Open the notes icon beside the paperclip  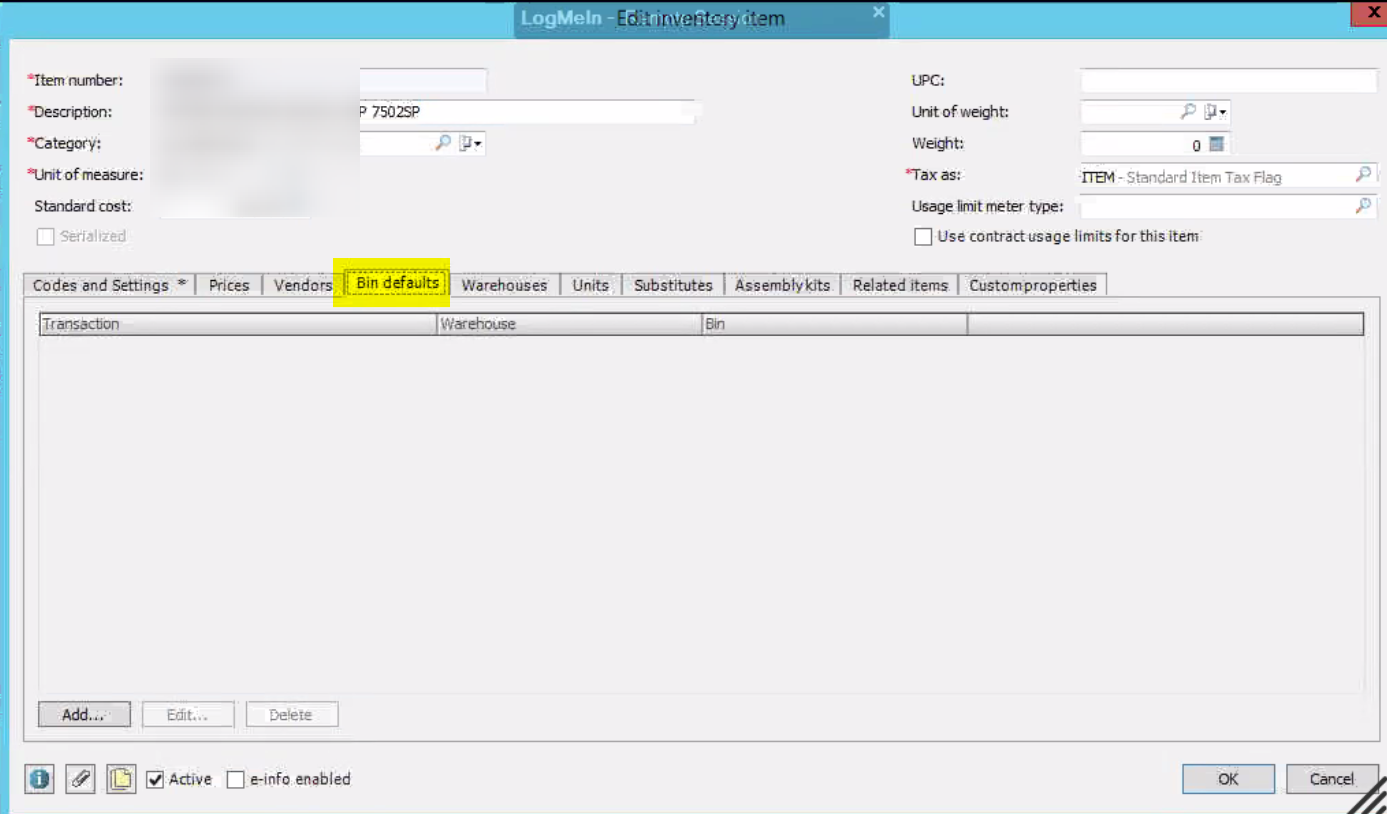pyautogui.click(x=121, y=779)
